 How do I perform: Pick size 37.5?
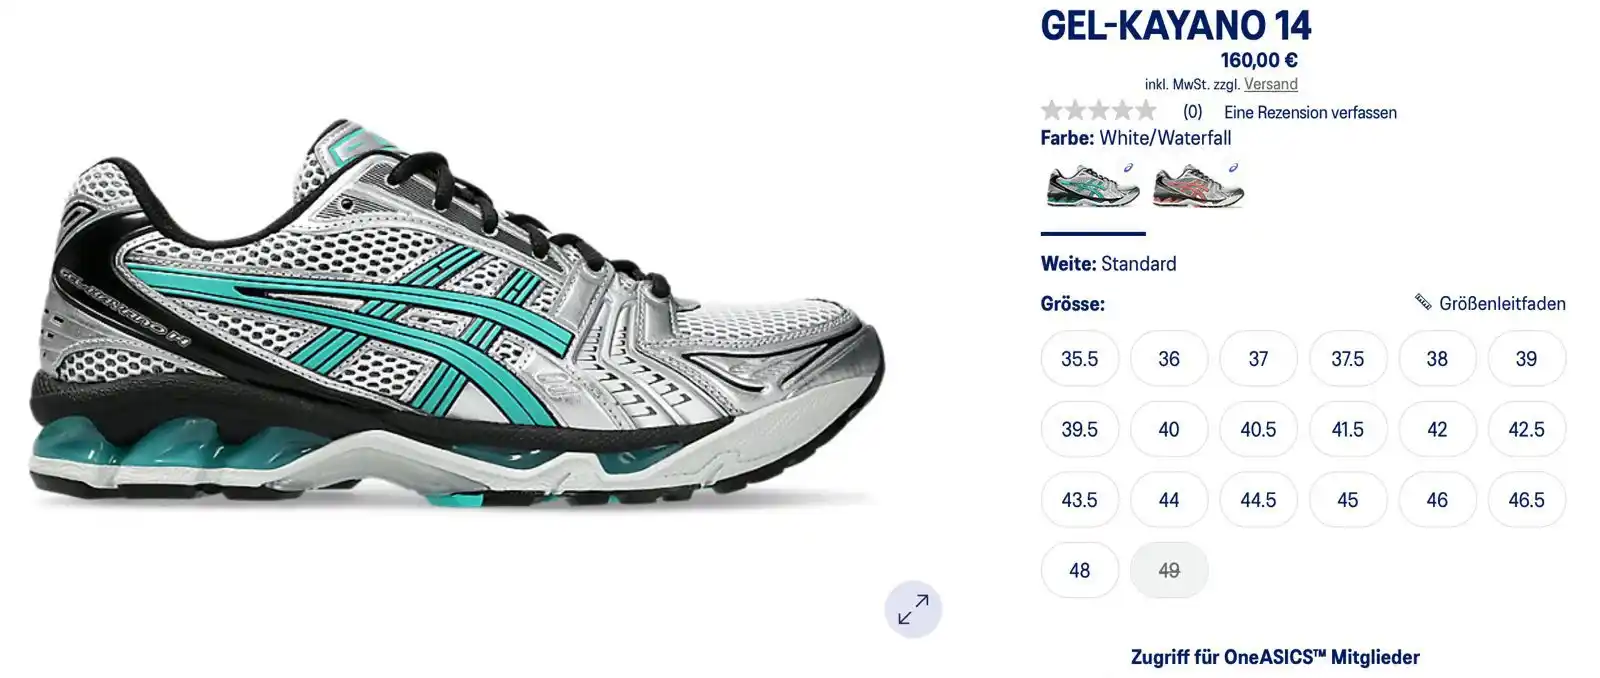pyautogui.click(x=1347, y=359)
